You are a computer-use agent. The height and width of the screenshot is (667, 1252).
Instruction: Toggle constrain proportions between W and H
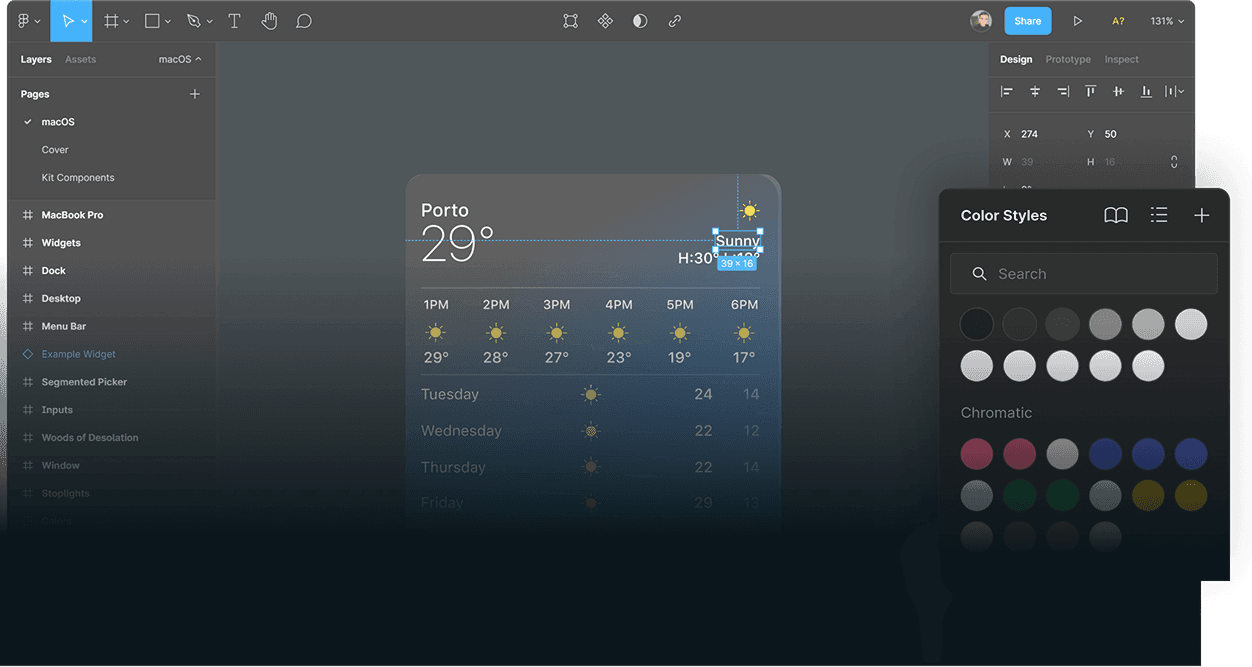[1173, 161]
